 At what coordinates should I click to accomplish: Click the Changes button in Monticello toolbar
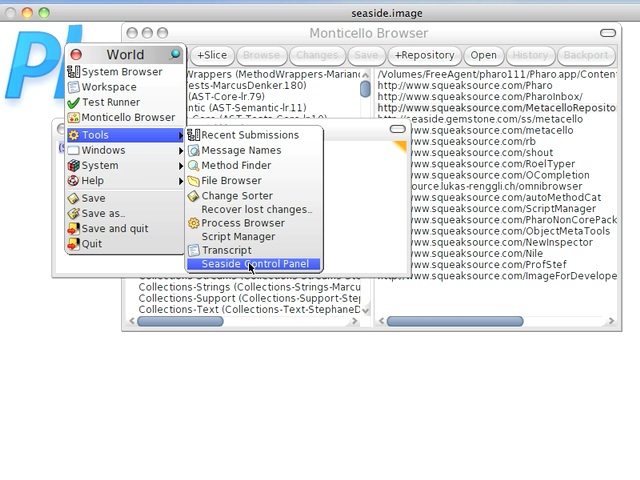click(x=317, y=55)
